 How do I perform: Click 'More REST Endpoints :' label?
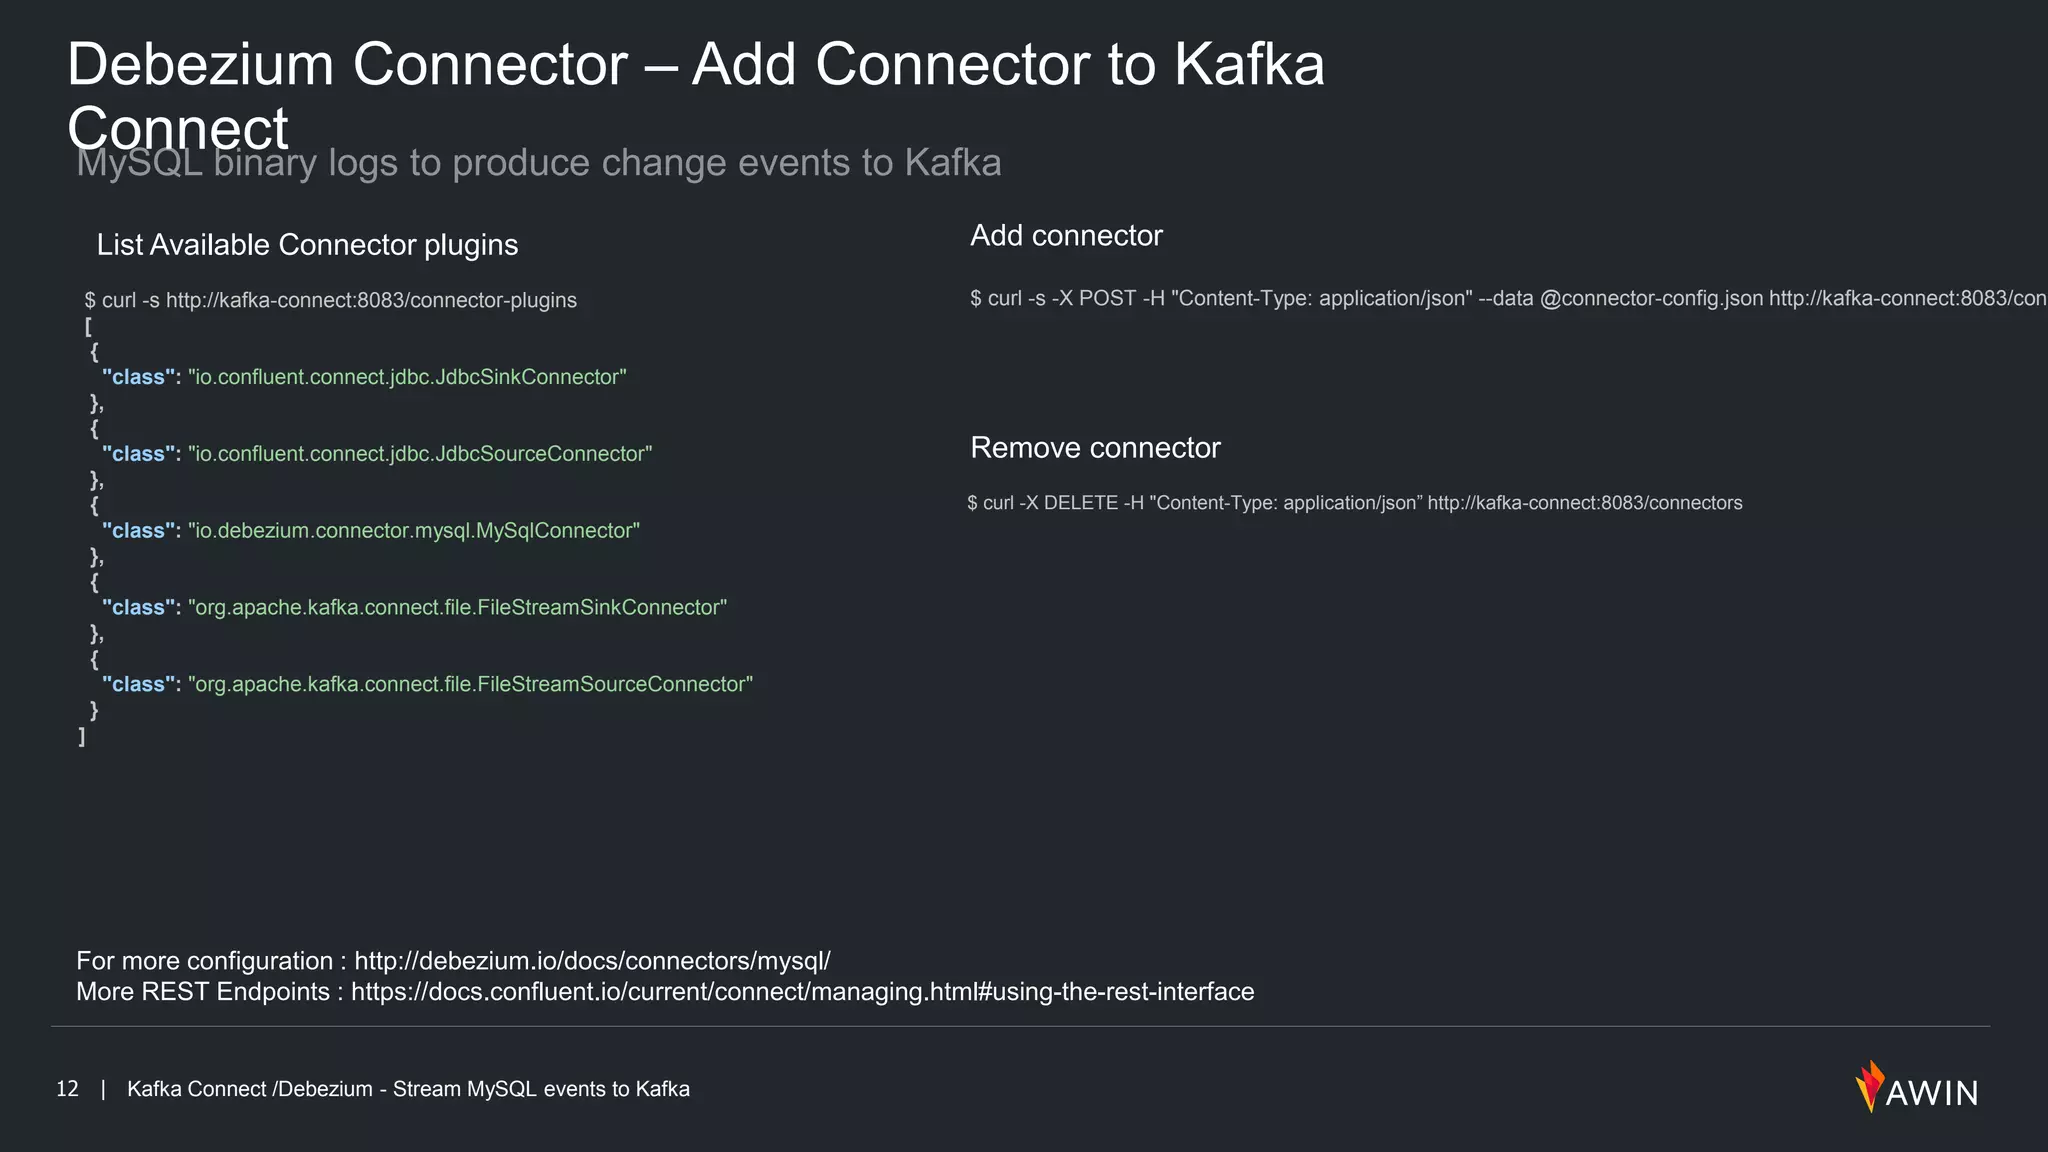tap(209, 992)
